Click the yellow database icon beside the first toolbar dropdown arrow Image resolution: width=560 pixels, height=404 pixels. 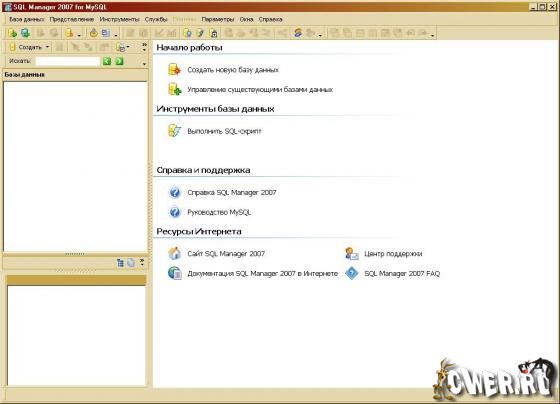point(69,33)
